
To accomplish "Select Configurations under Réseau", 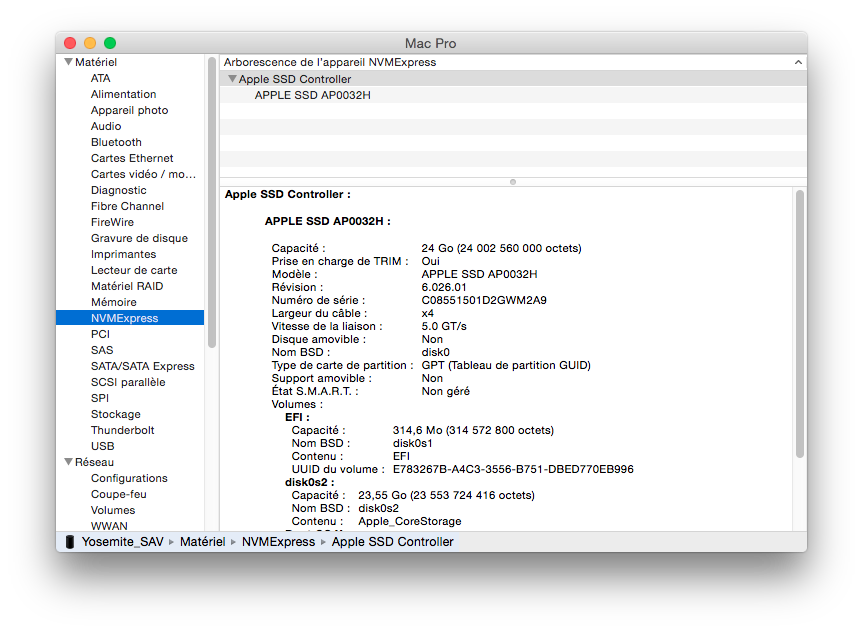I will click(x=129, y=478).
